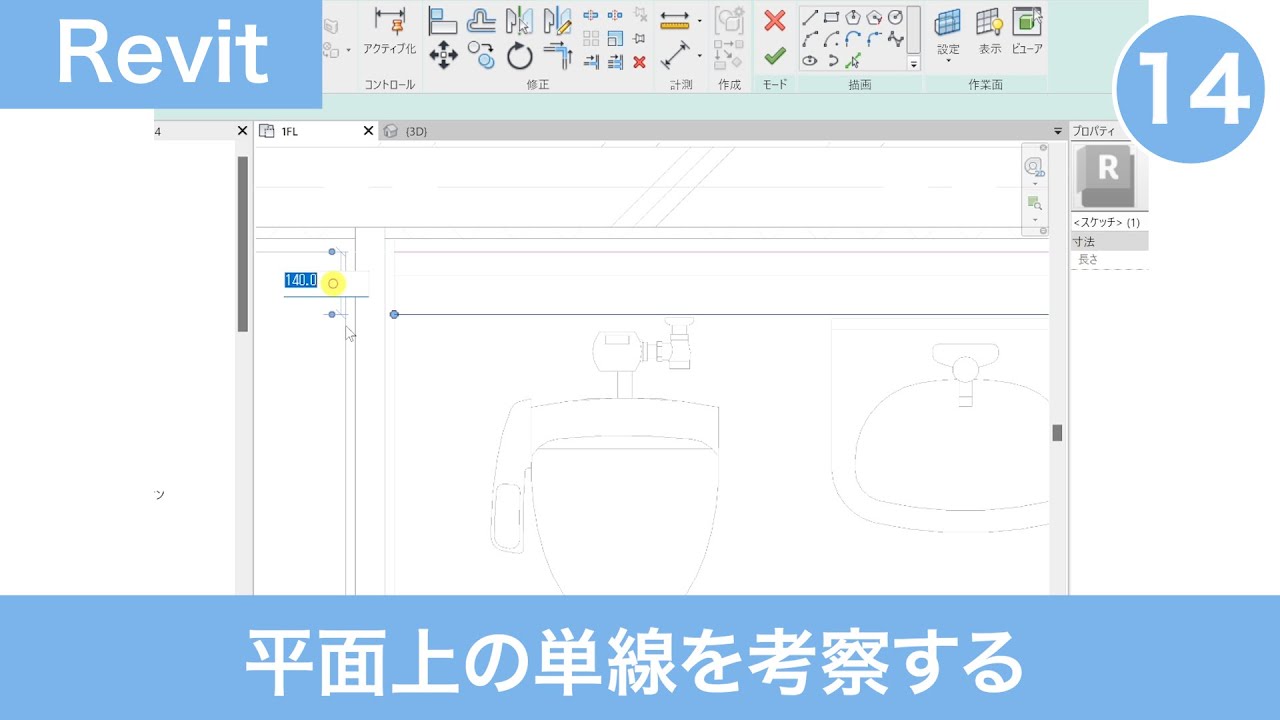The height and width of the screenshot is (720, 1280).
Task: Select the Scale tool
Action: click(615, 38)
